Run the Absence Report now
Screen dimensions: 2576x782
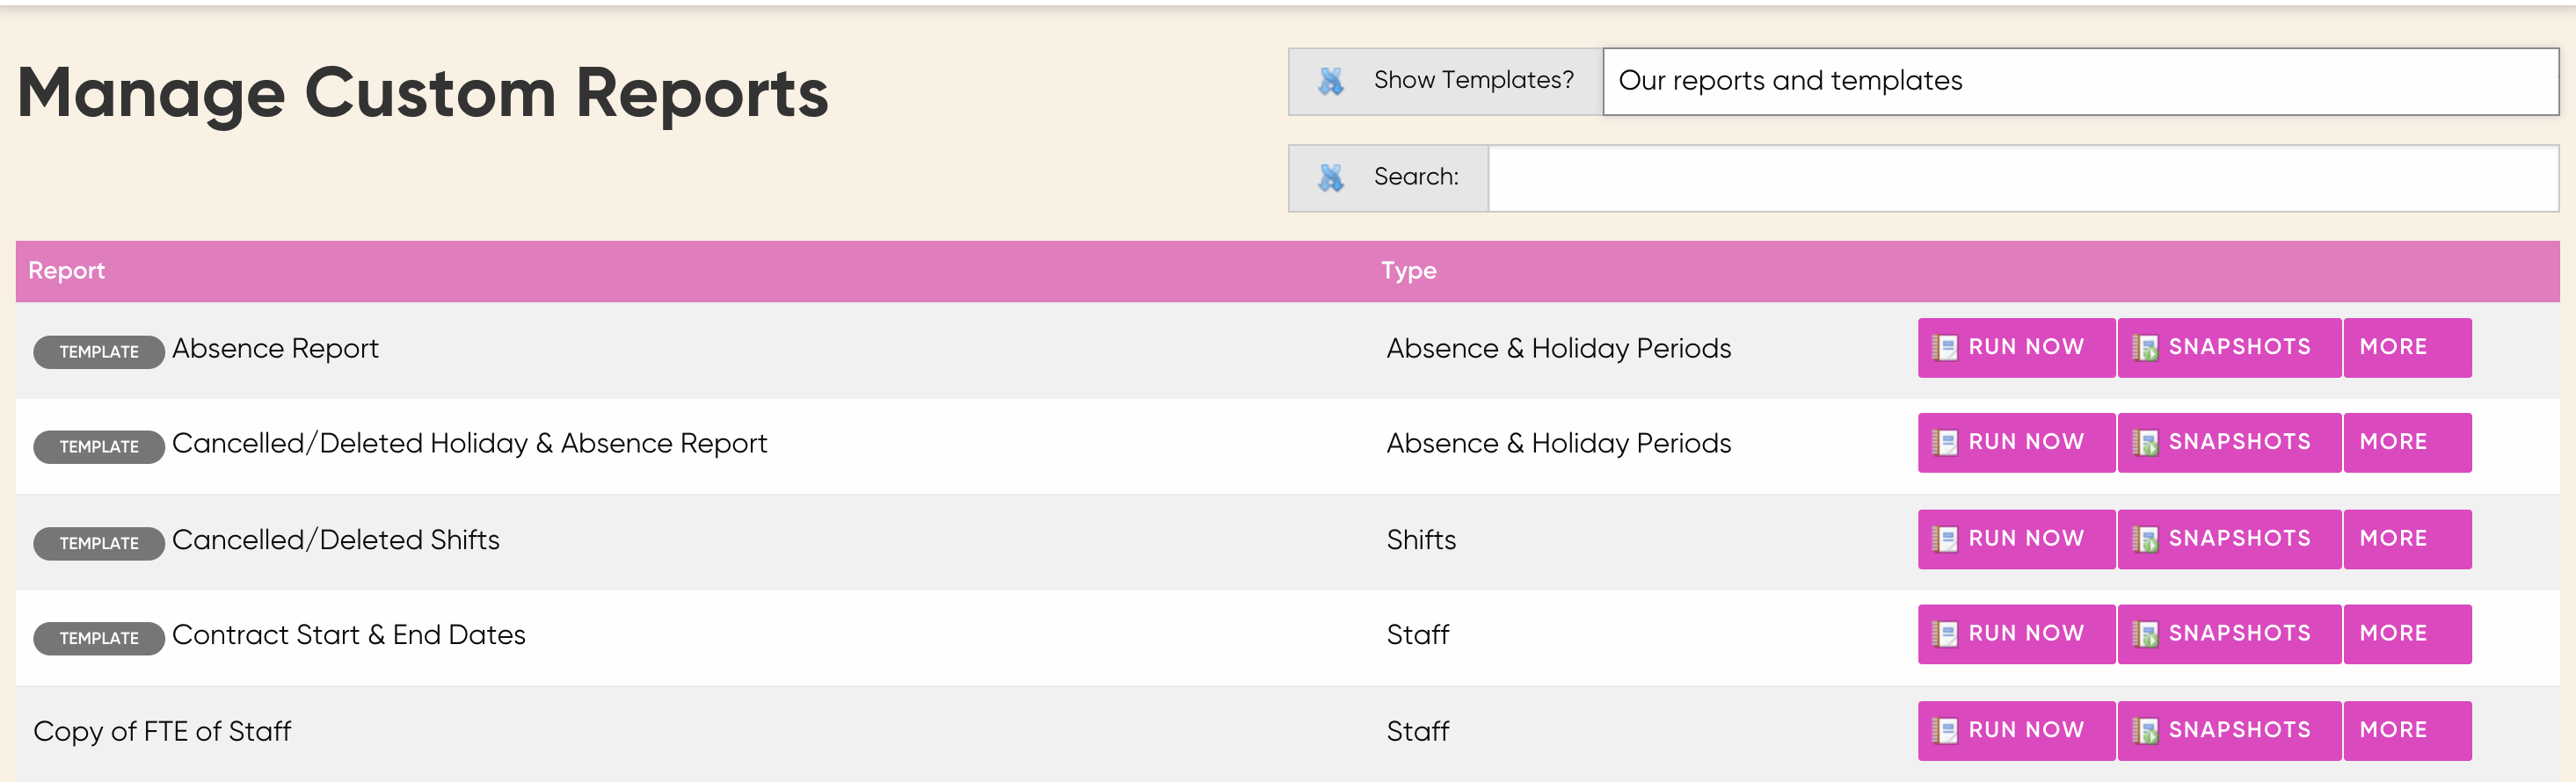[2016, 347]
